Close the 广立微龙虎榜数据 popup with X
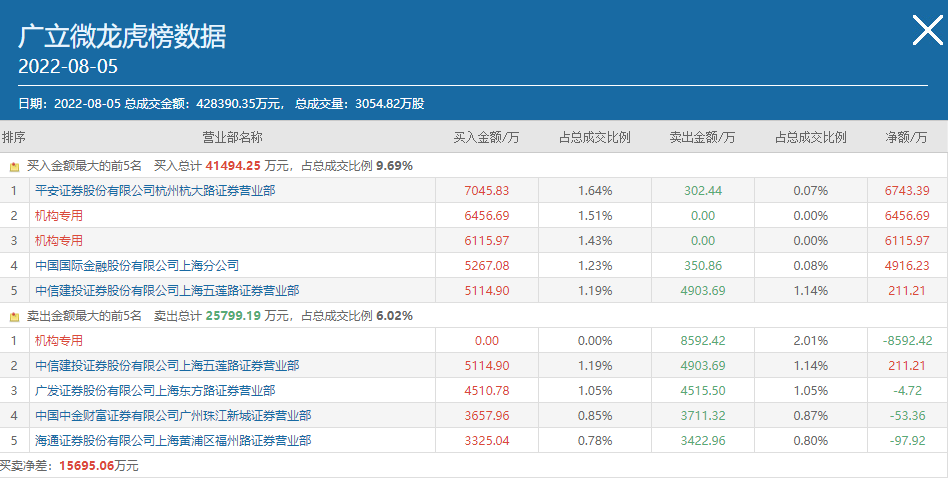The image size is (951, 480). point(927,30)
